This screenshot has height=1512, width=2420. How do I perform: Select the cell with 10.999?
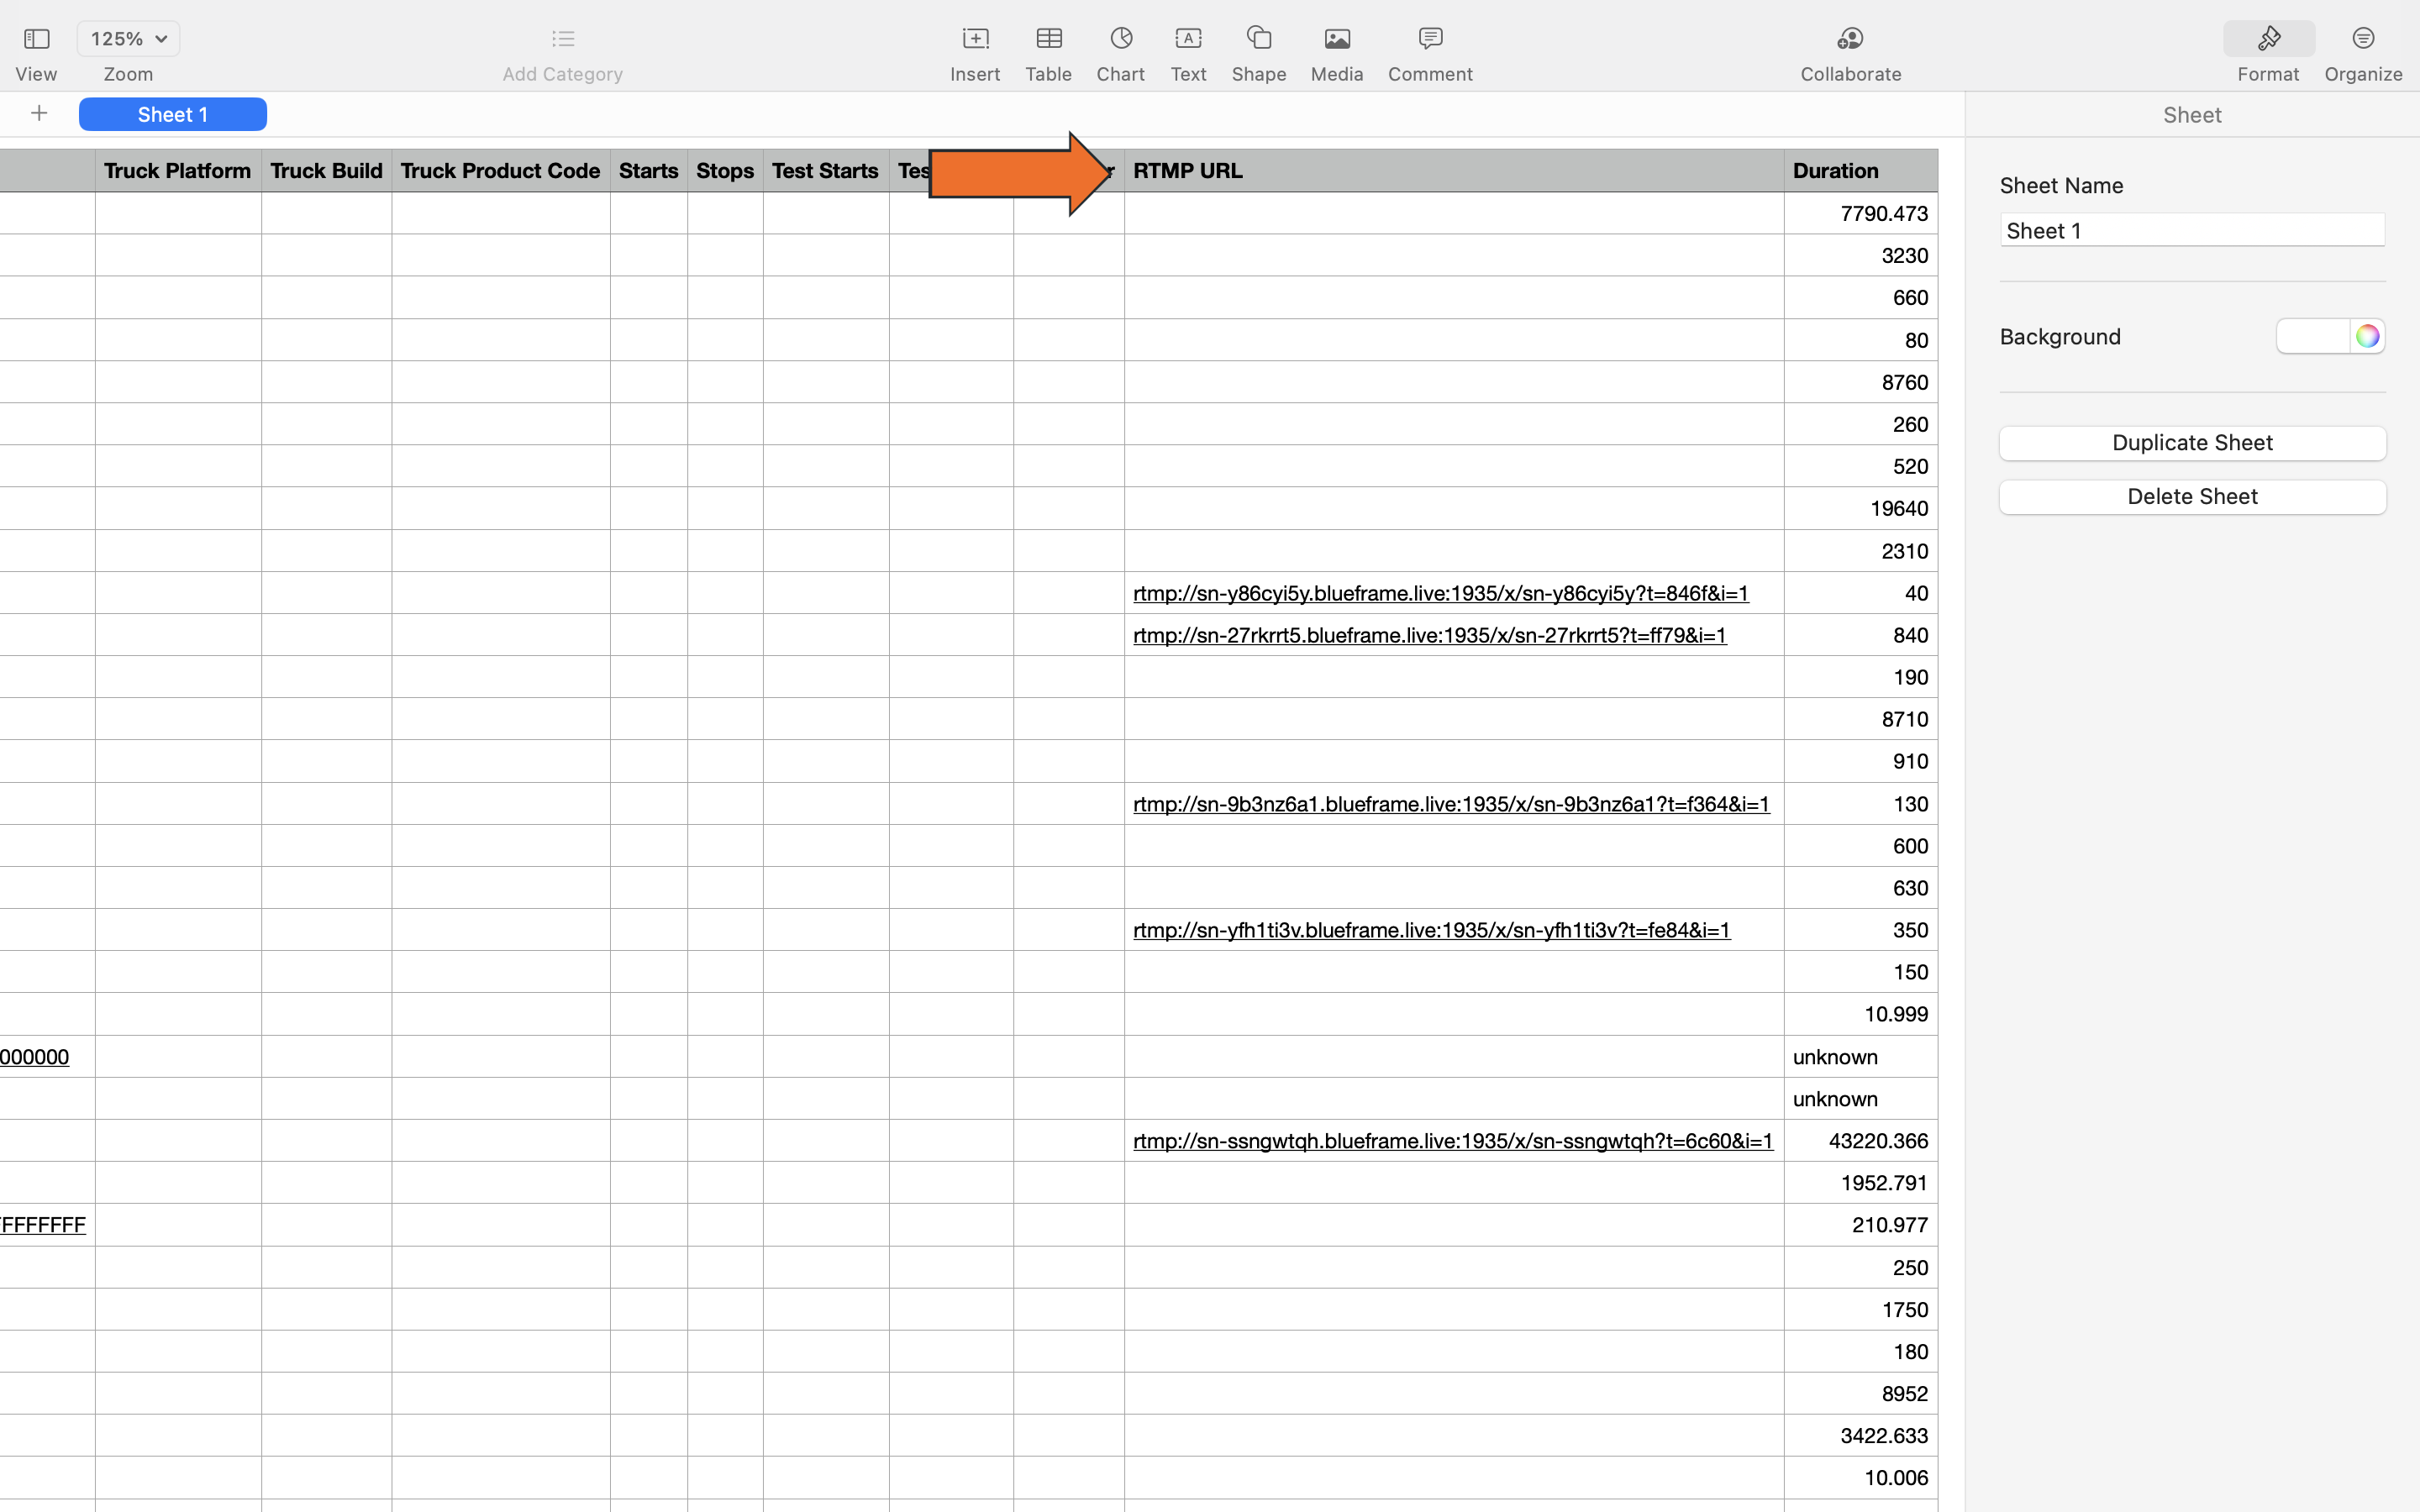coord(1860,1014)
